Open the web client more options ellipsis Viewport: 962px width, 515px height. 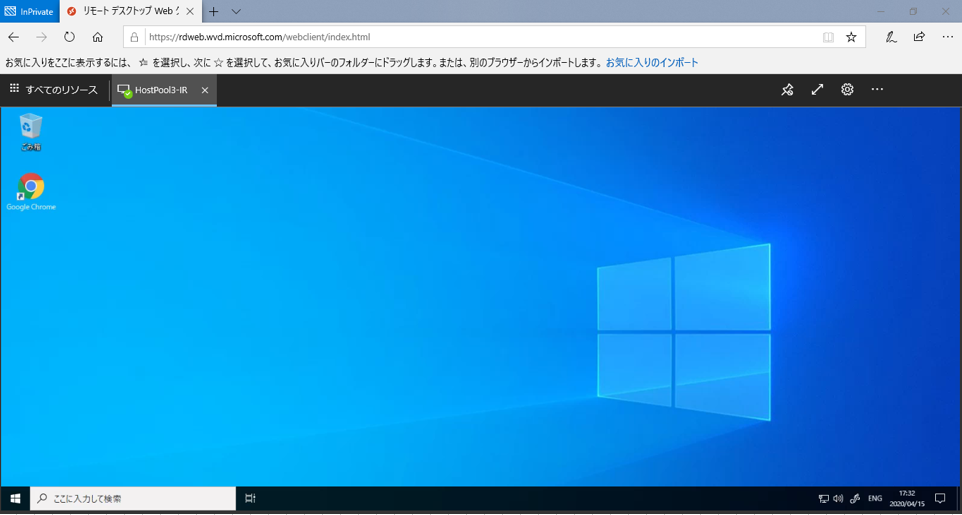pos(877,90)
